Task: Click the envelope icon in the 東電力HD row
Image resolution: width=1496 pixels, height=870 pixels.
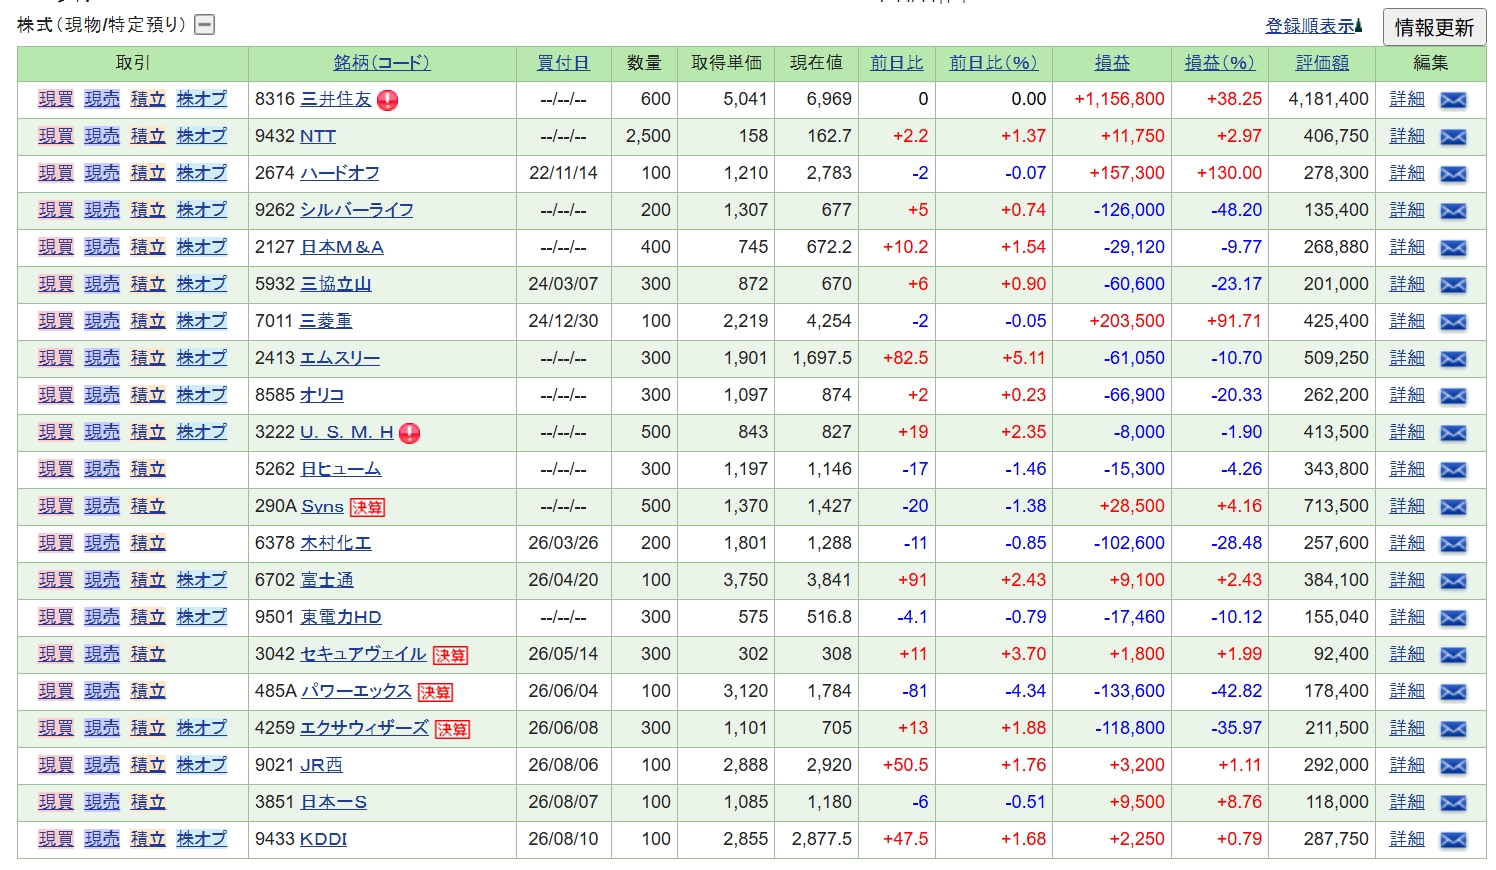Action: (x=1453, y=618)
